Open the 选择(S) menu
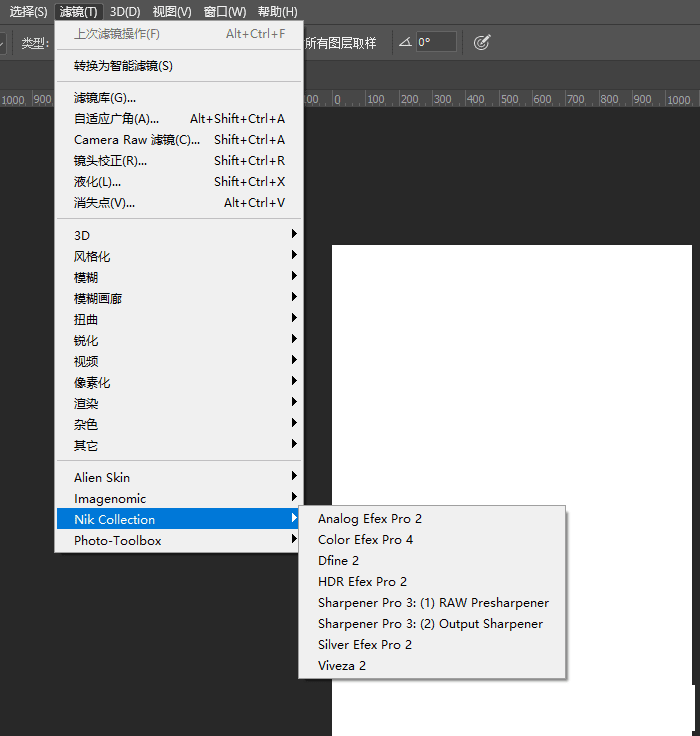This screenshot has height=736, width=700. [28, 11]
